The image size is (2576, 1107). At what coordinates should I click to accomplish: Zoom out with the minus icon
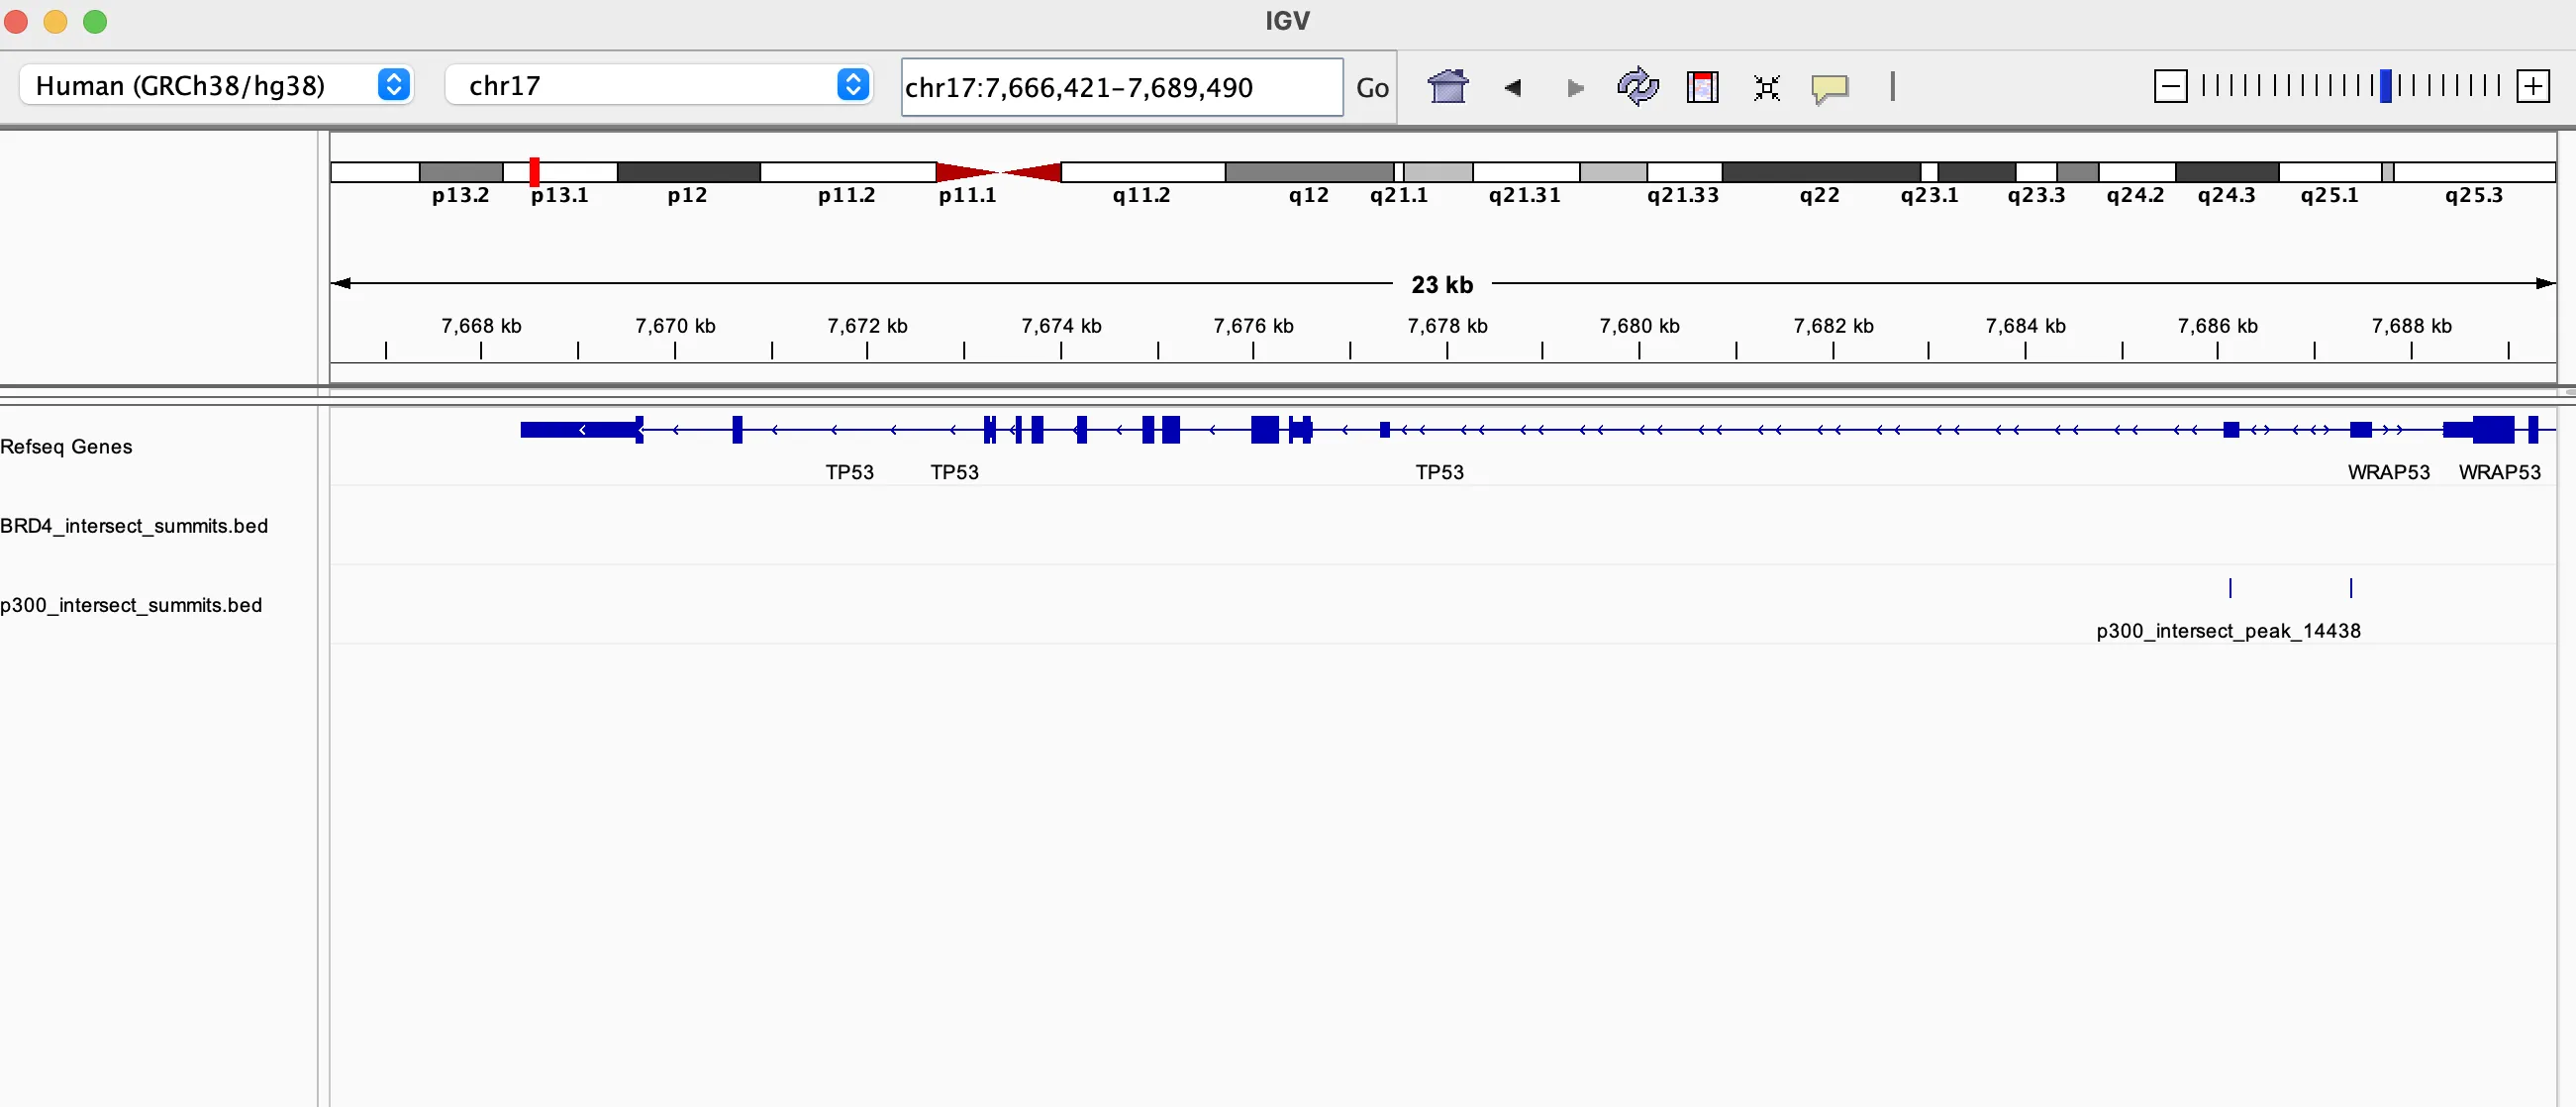[2169, 86]
